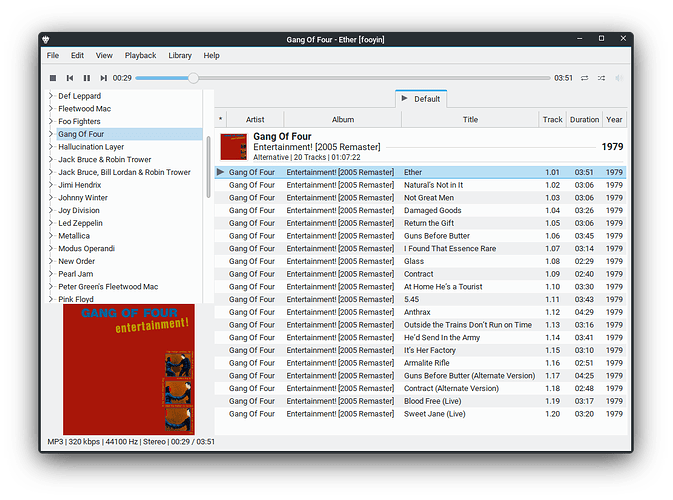The height and width of the screenshot is (500, 673).
Task: Open the Help menu
Action: [x=211, y=55]
